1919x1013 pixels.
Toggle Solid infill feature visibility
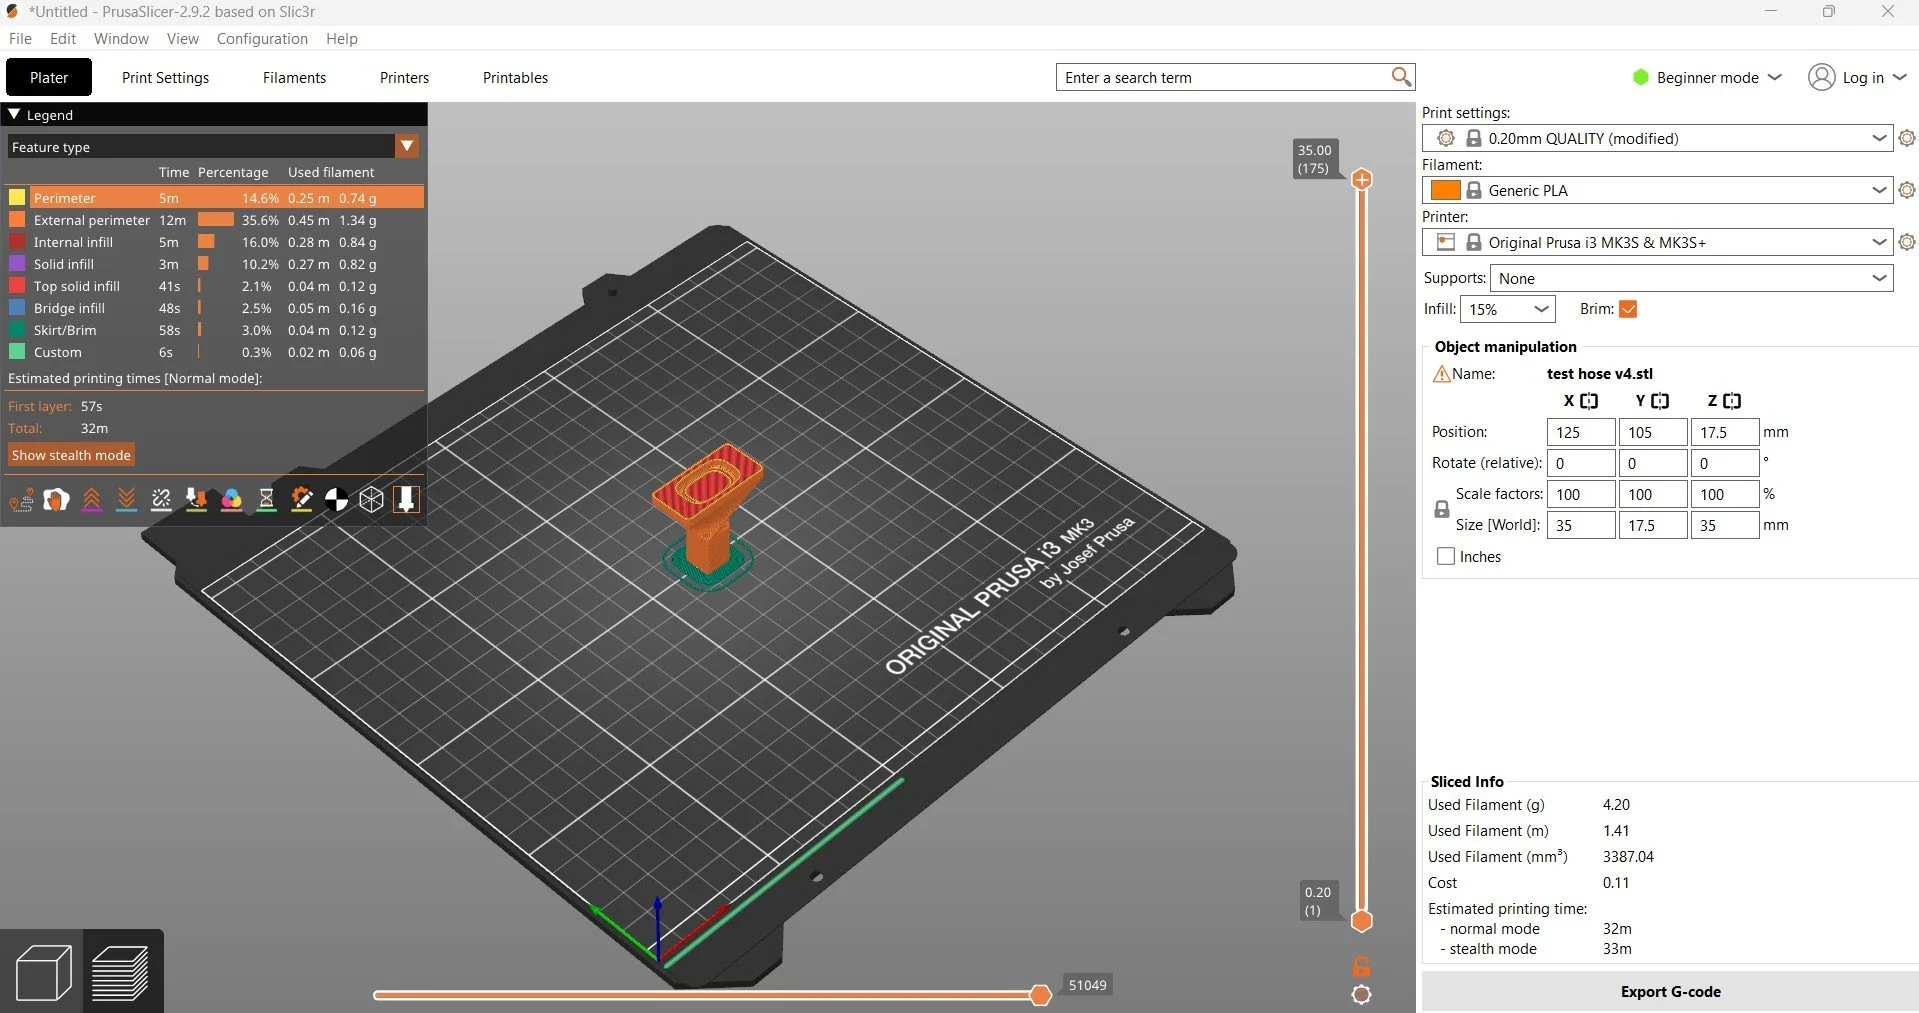tap(17, 264)
